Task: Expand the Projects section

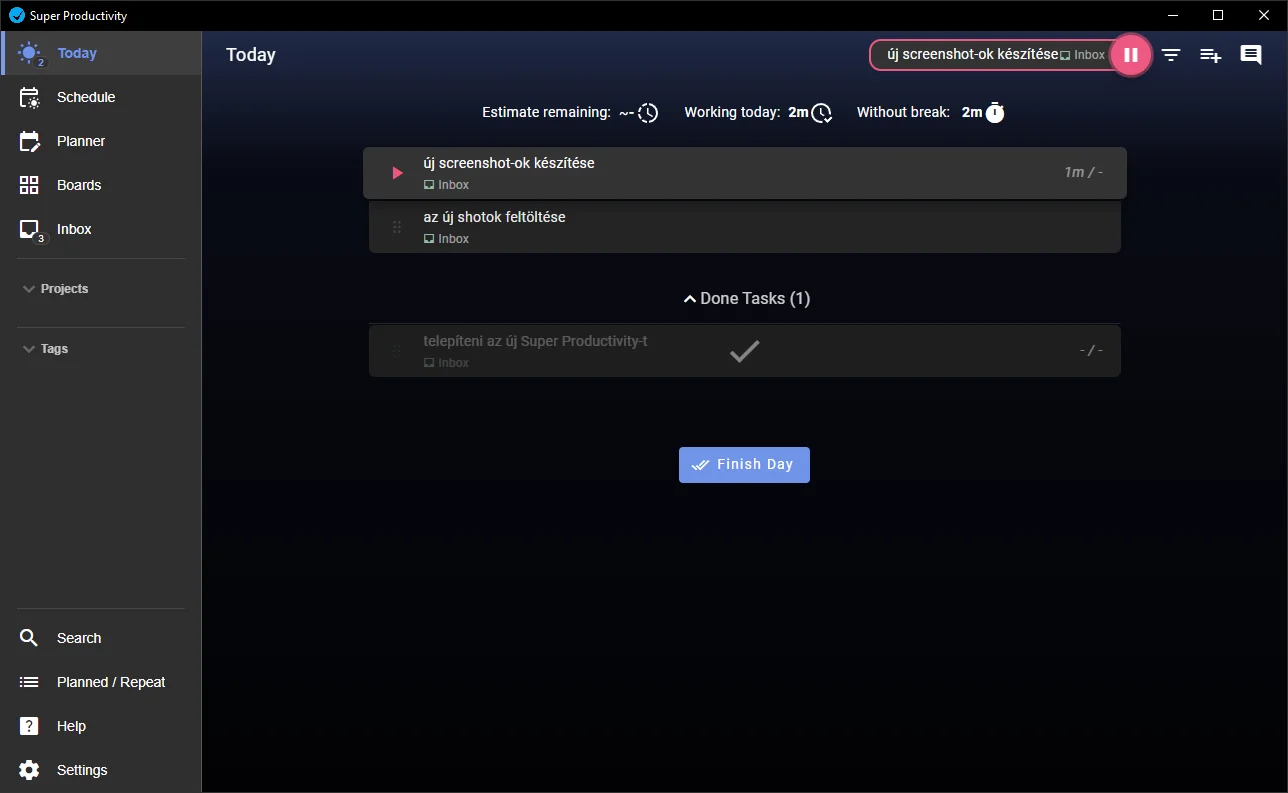Action: coord(55,289)
